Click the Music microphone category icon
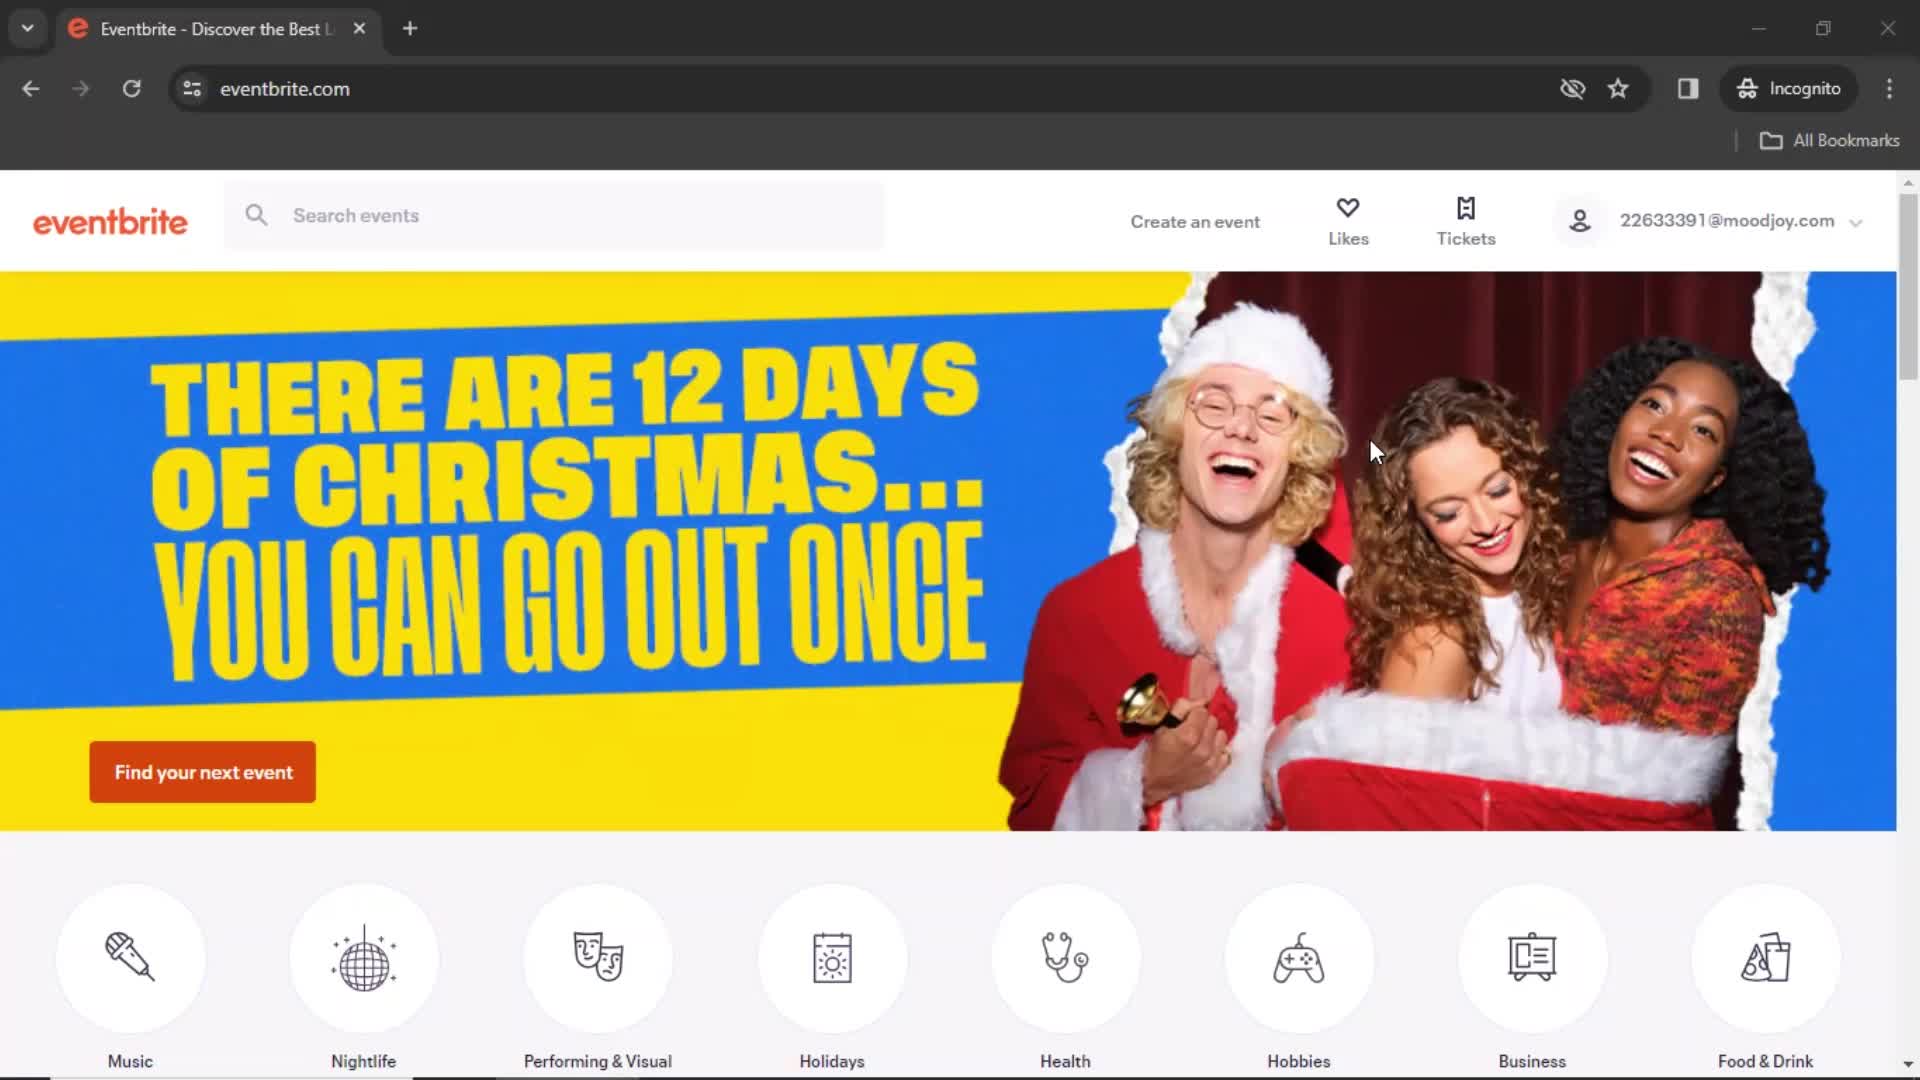 [131, 957]
